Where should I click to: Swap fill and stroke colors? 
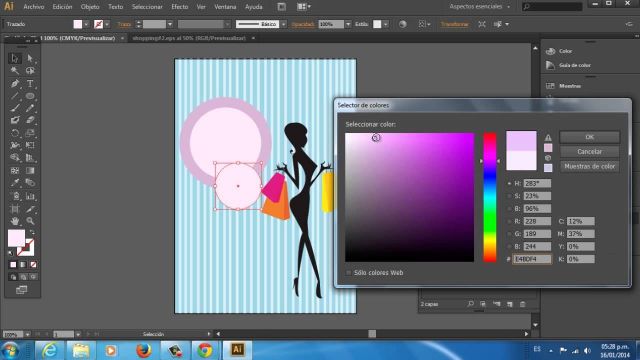click(32, 232)
